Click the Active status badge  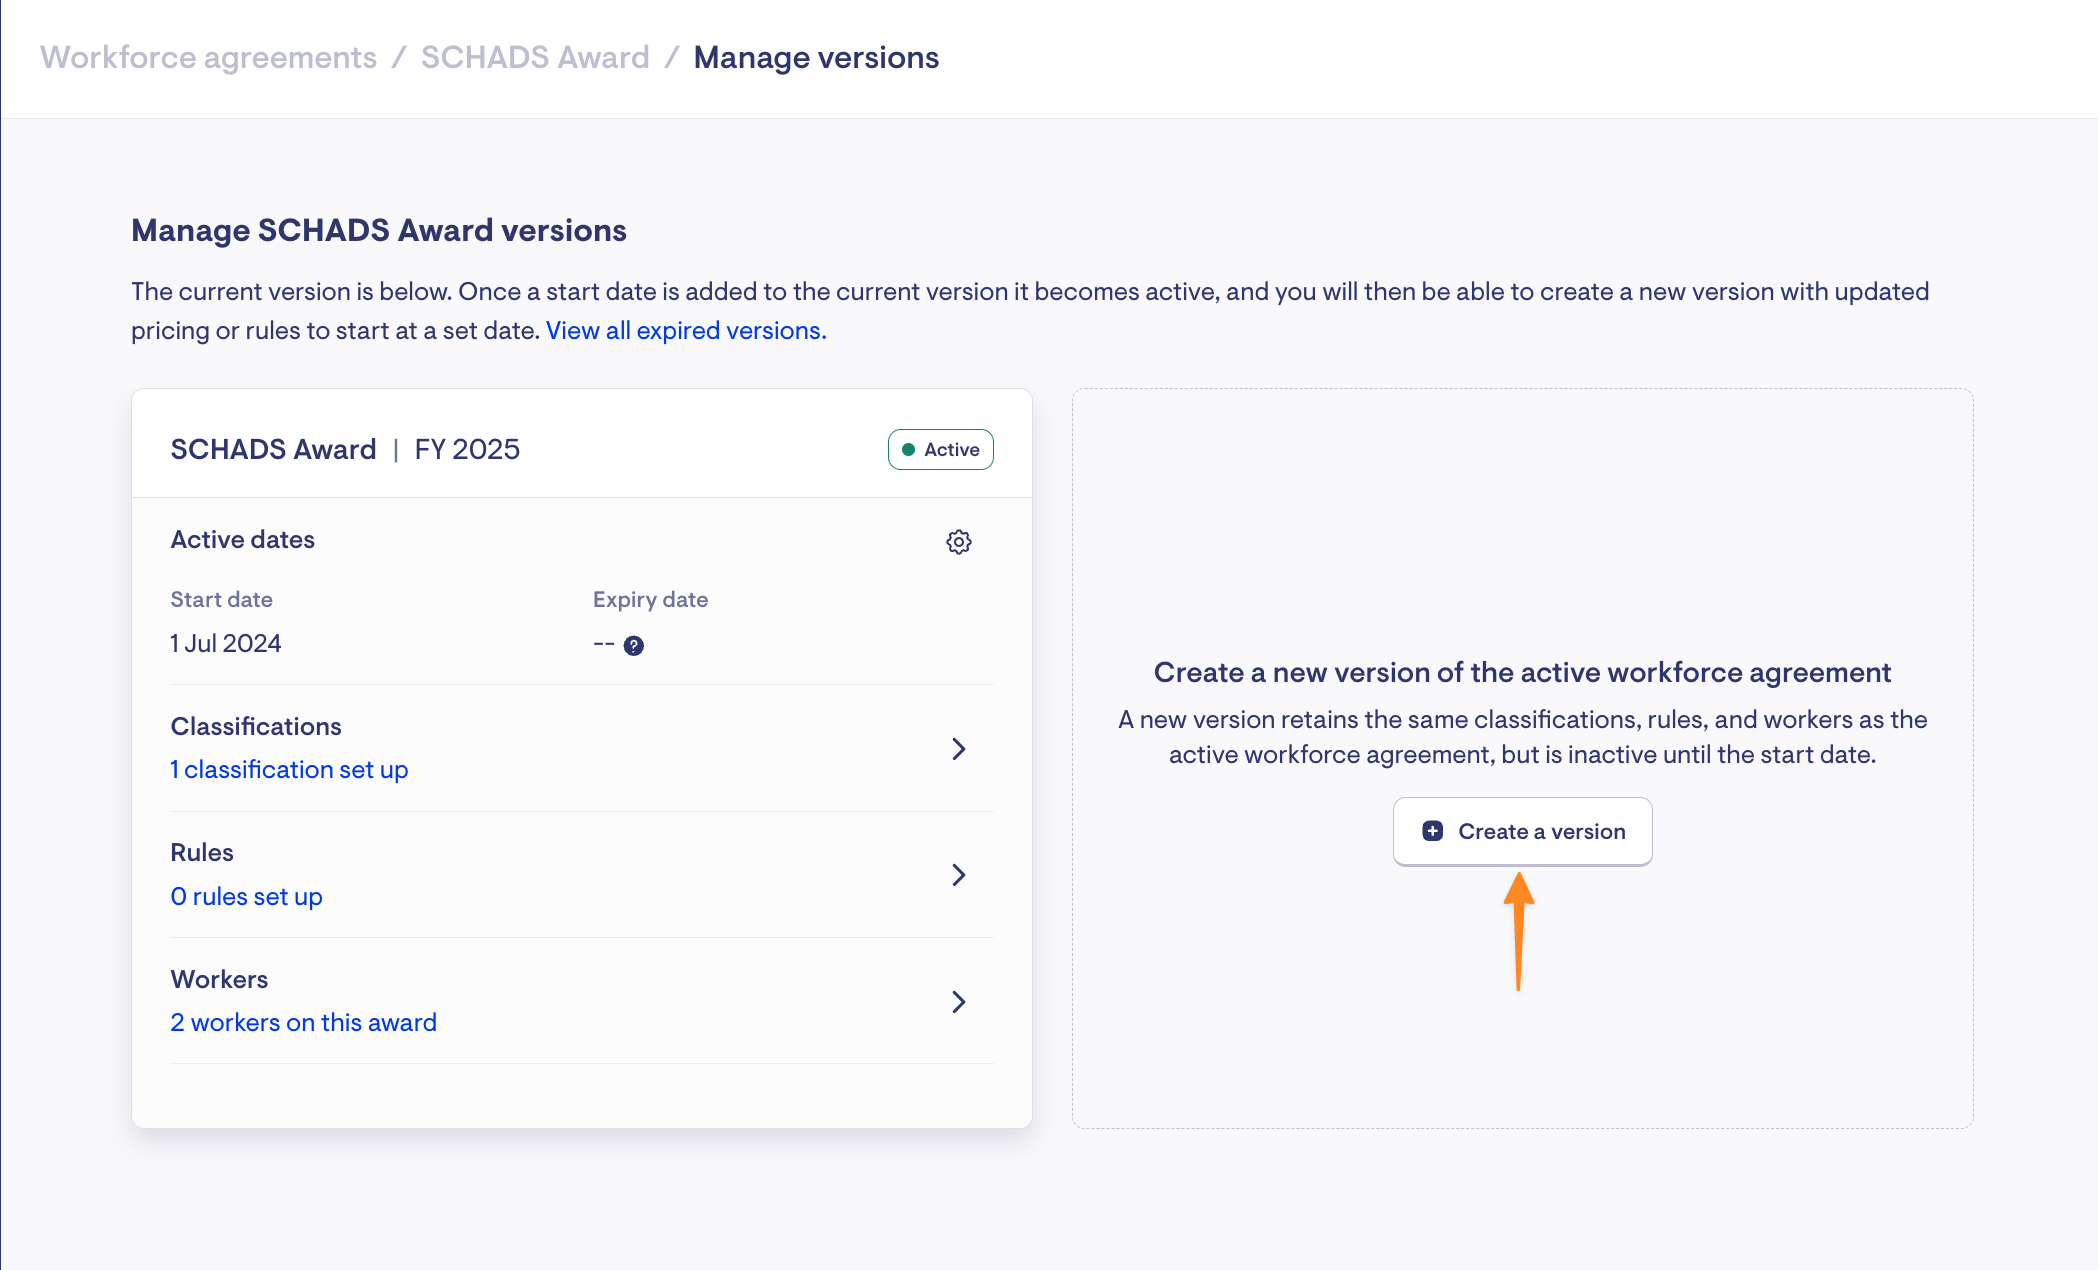(x=940, y=449)
